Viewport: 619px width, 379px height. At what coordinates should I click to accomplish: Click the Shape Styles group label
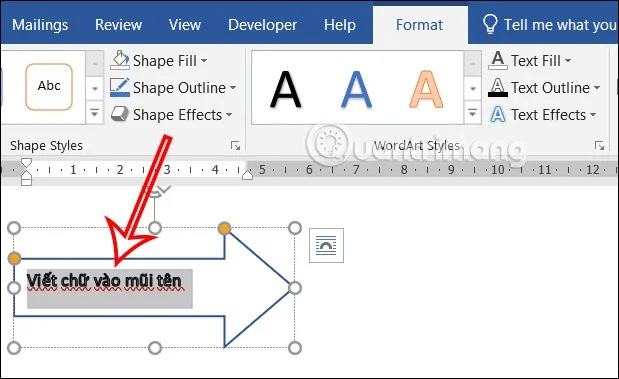pos(46,146)
